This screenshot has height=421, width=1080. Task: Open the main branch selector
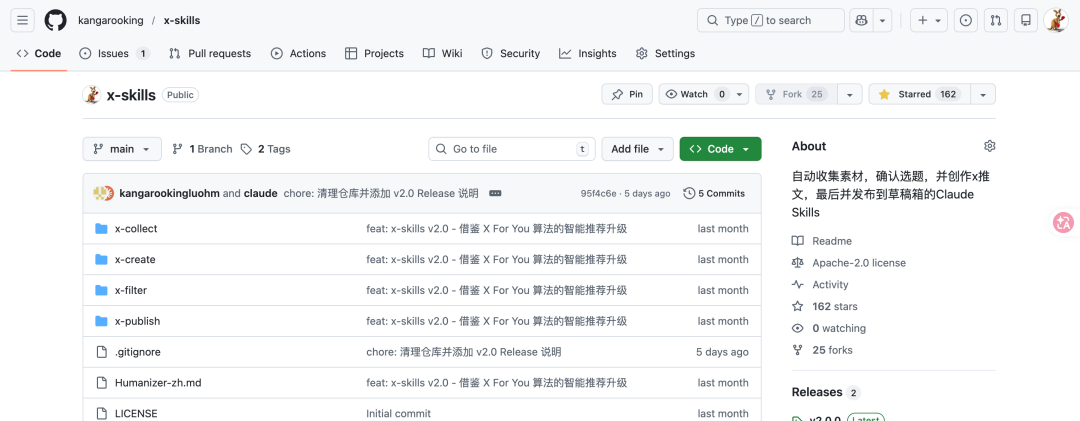[x=122, y=149]
